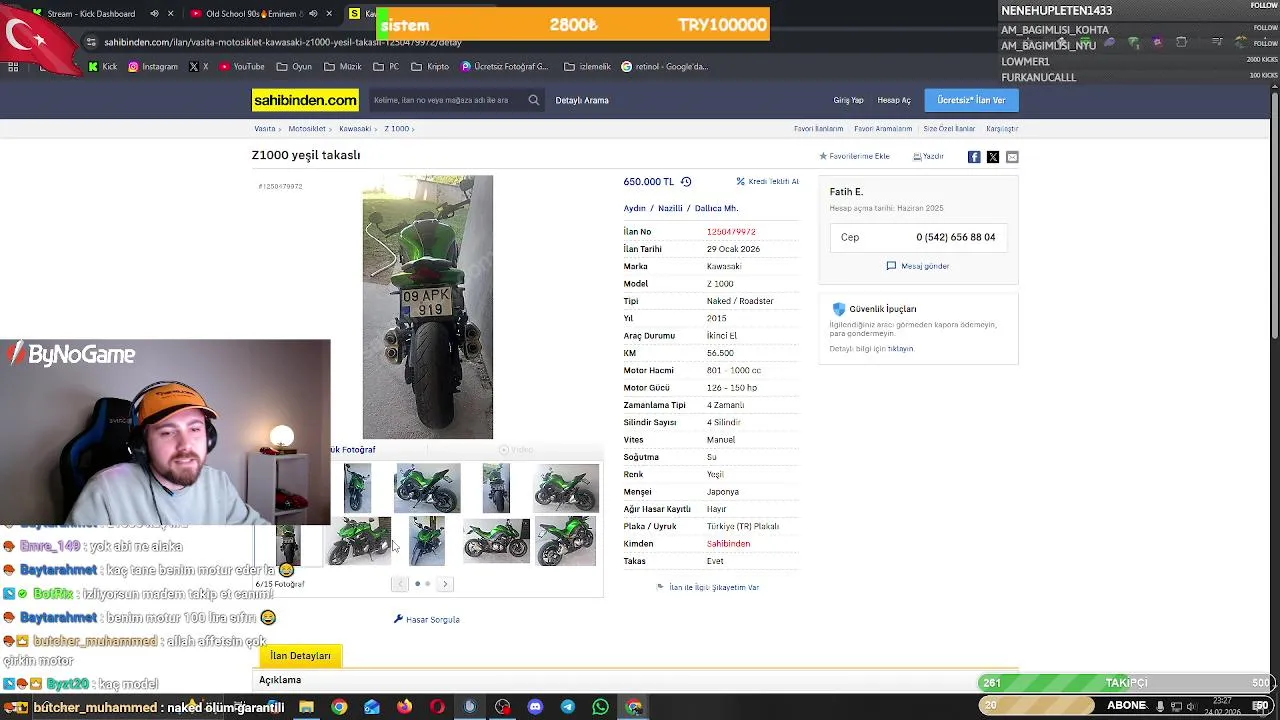This screenshot has height=720, width=1280.
Task: Open Telegram from the taskbar
Action: 568,707
